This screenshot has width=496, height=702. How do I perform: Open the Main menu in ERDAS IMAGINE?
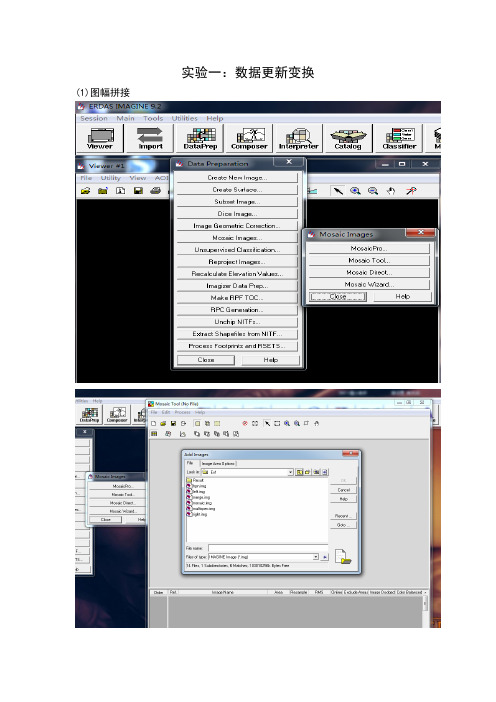[125, 119]
